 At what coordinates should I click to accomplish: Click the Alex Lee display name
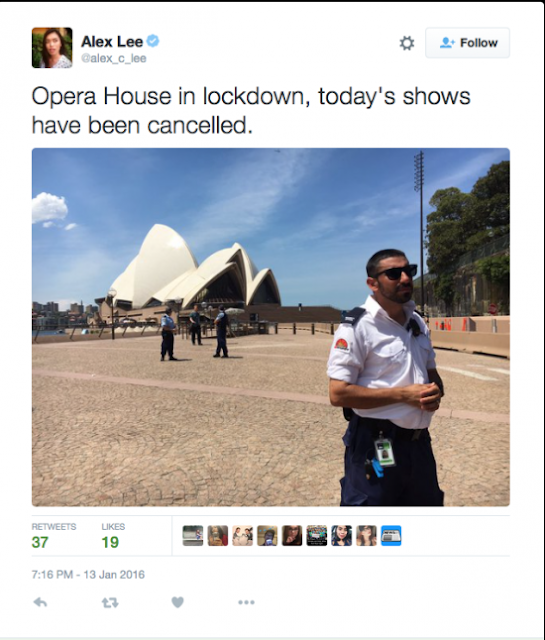pos(112,41)
